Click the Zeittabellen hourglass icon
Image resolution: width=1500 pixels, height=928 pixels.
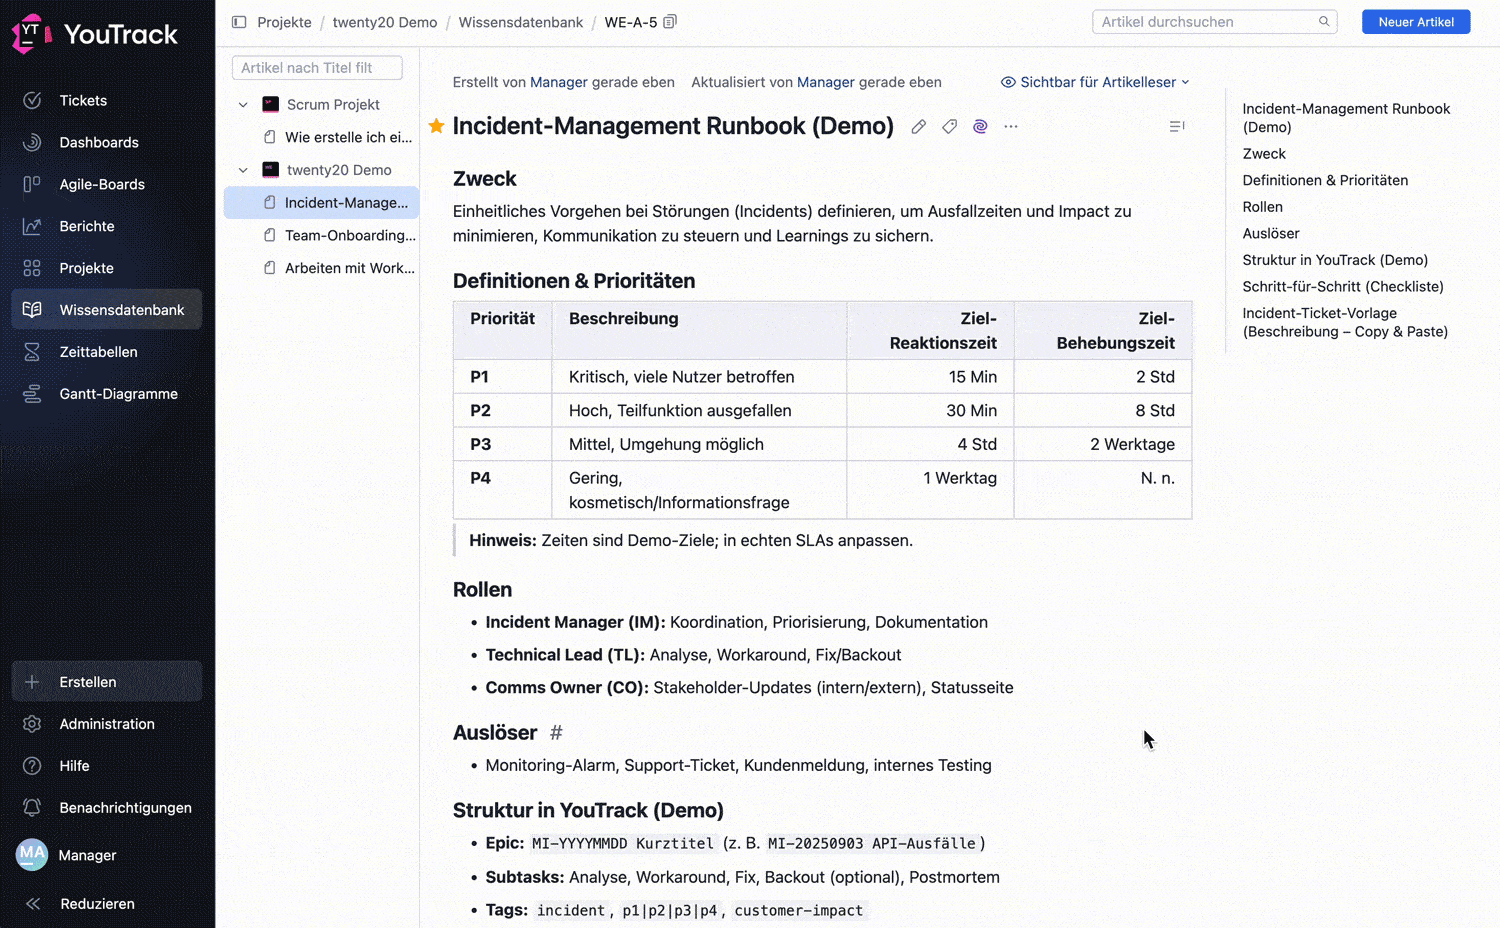coord(32,352)
